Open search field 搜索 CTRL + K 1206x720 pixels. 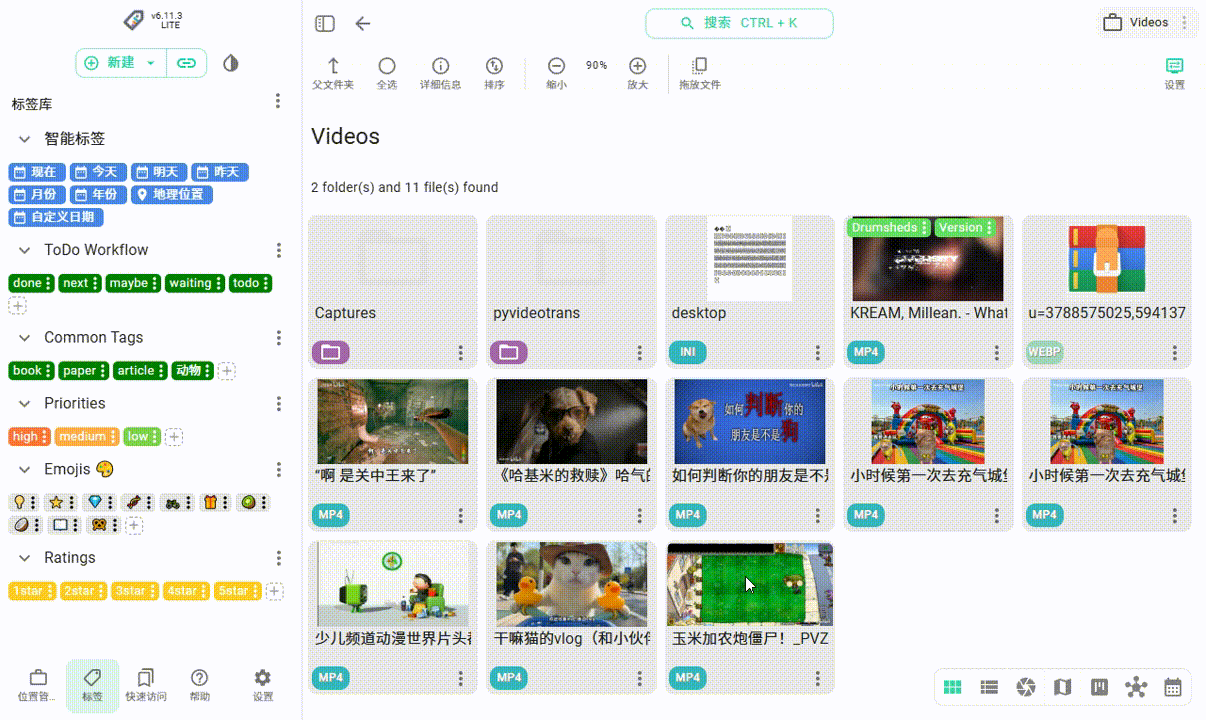tap(739, 23)
